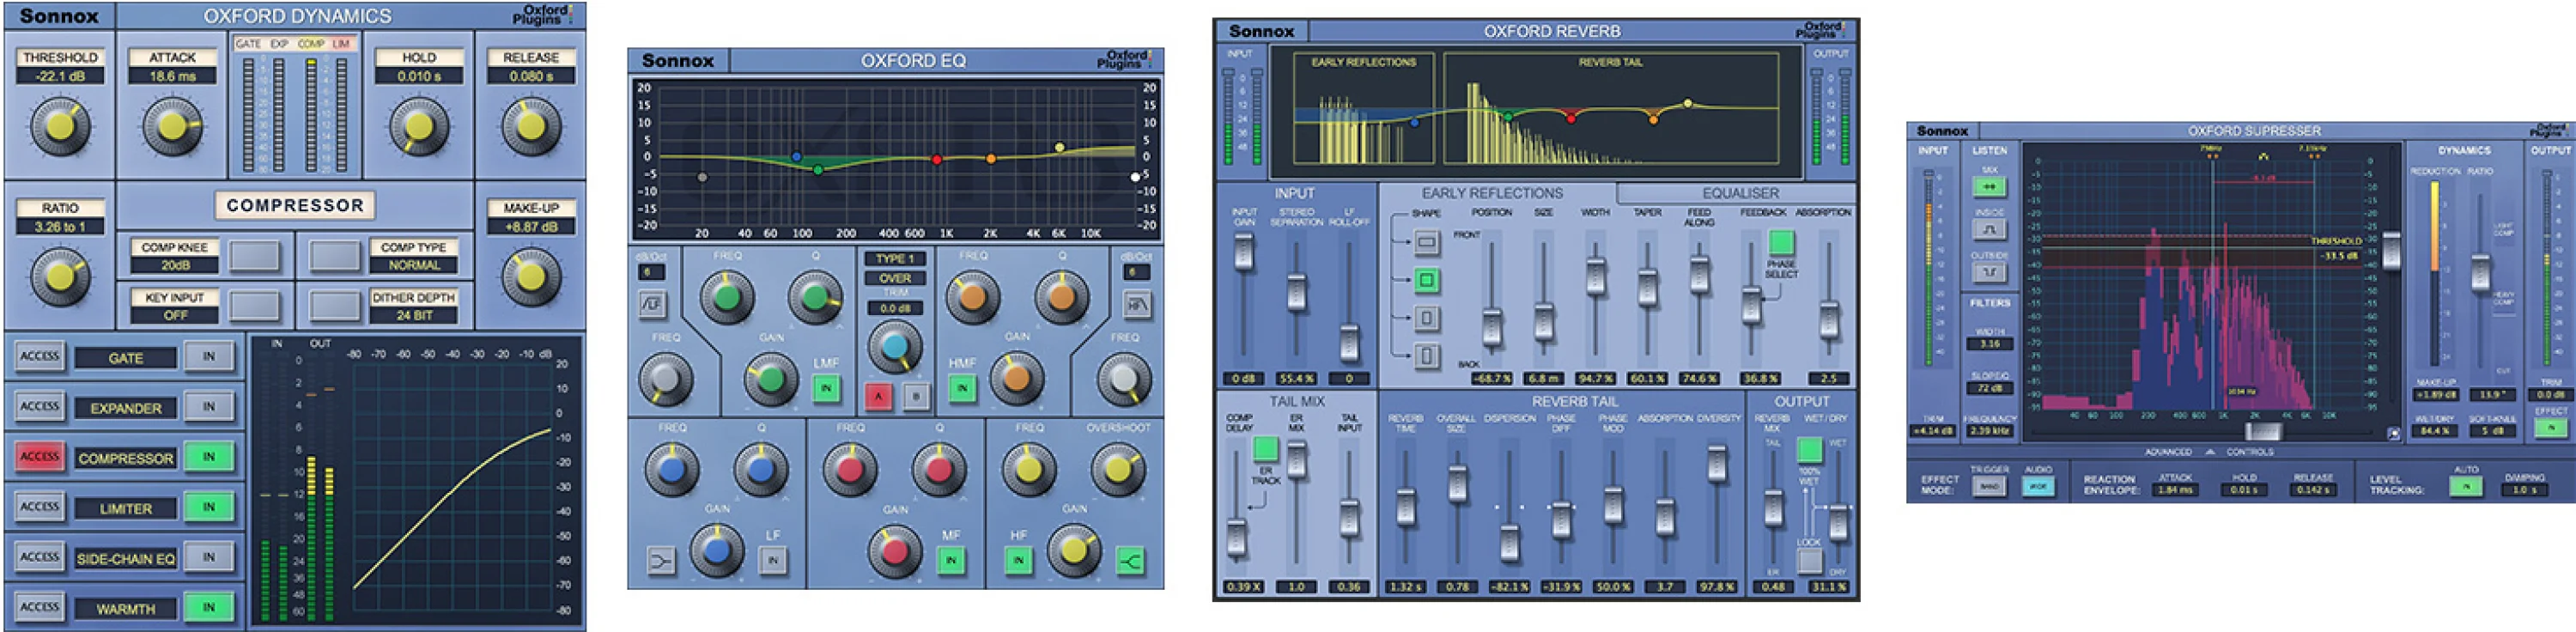
Task: Click the orange HMF band node on the EQ graph
Action: (991, 158)
